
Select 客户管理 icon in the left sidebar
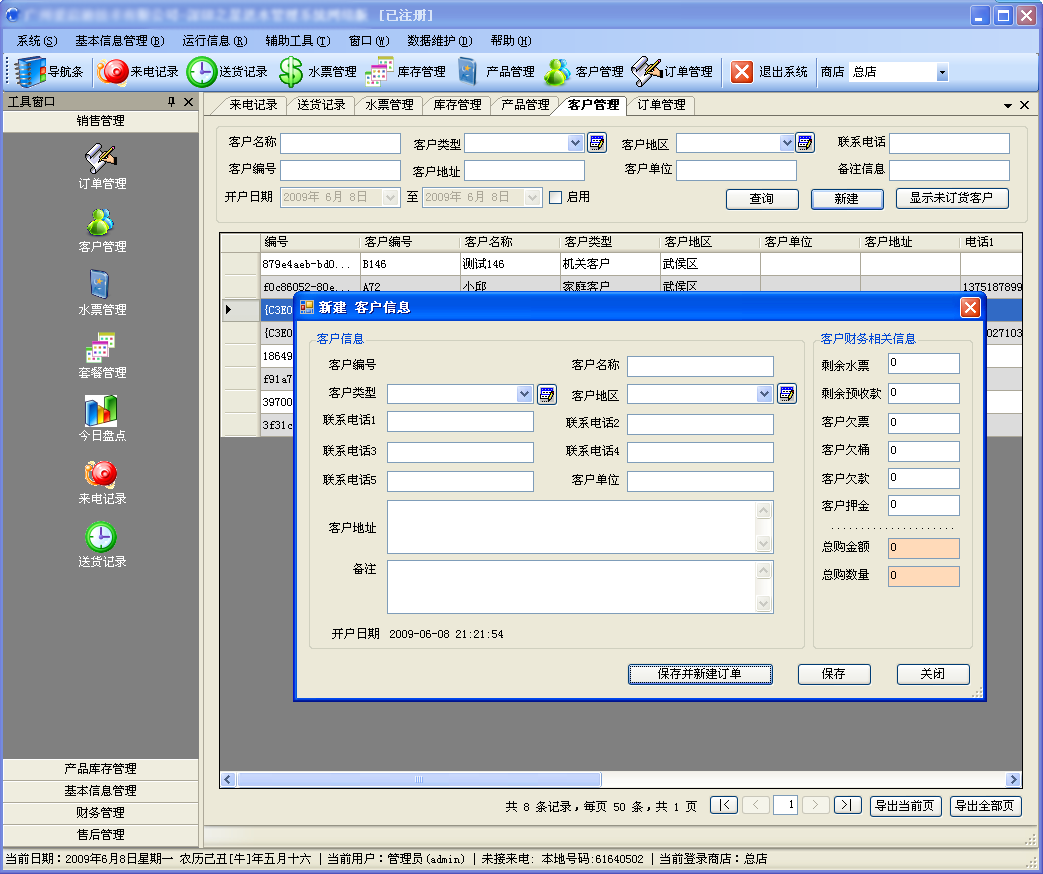click(101, 230)
